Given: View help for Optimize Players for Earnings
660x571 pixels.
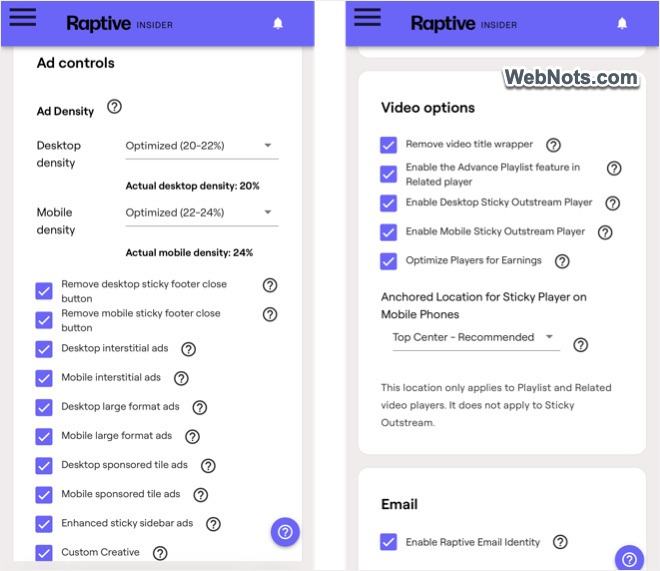Looking at the screenshot, I should pyautogui.click(x=562, y=261).
